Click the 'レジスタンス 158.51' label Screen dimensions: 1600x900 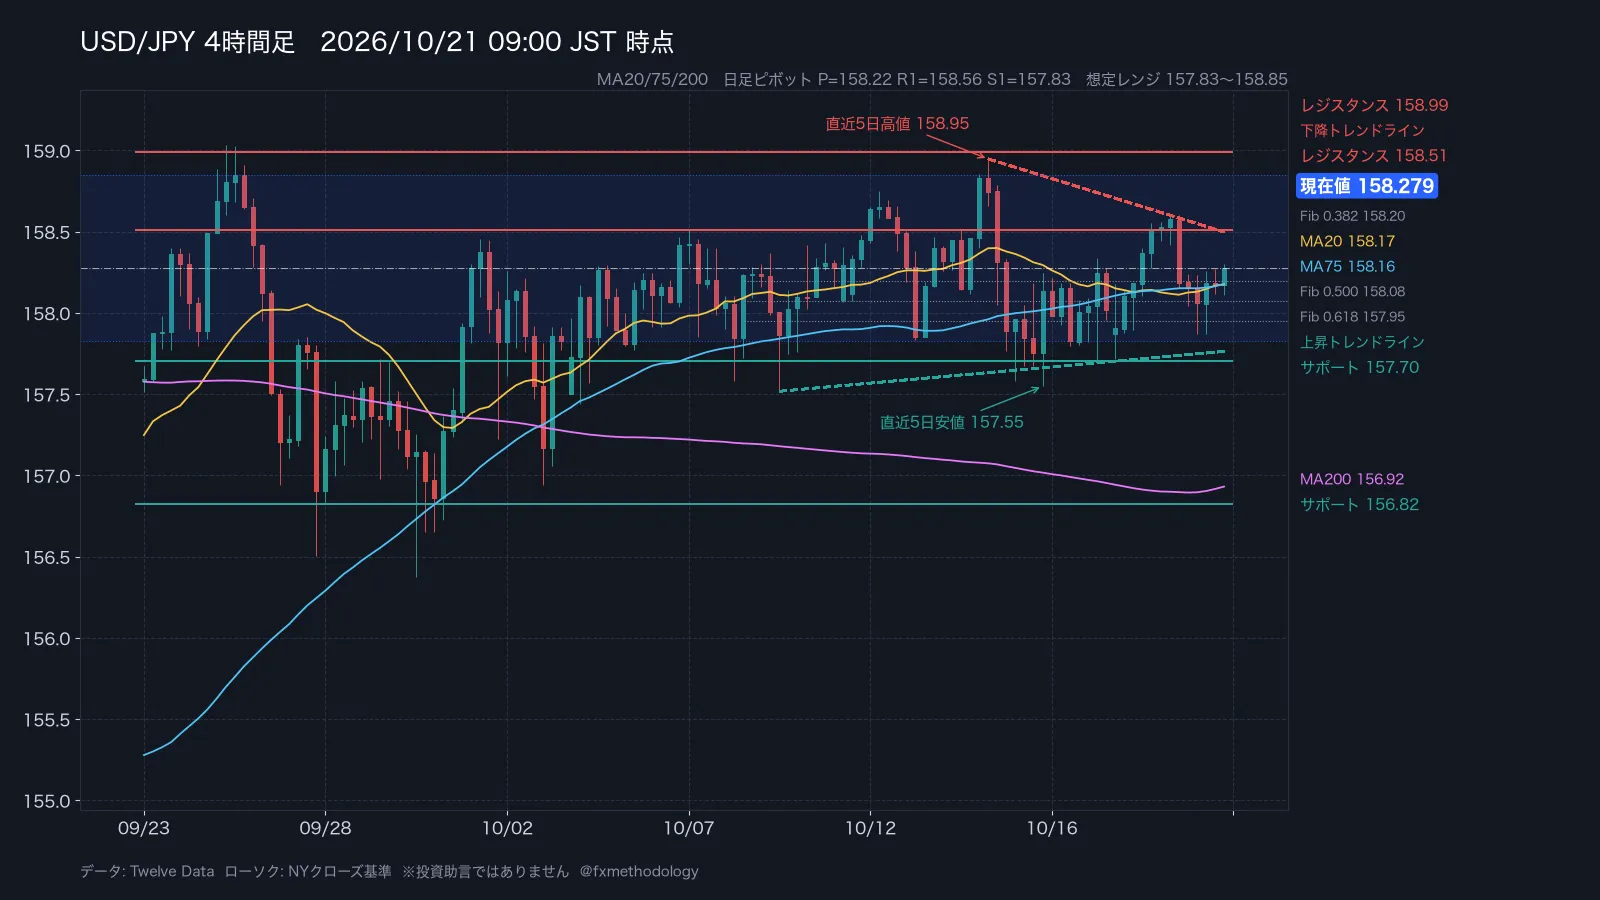point(1374,155)
